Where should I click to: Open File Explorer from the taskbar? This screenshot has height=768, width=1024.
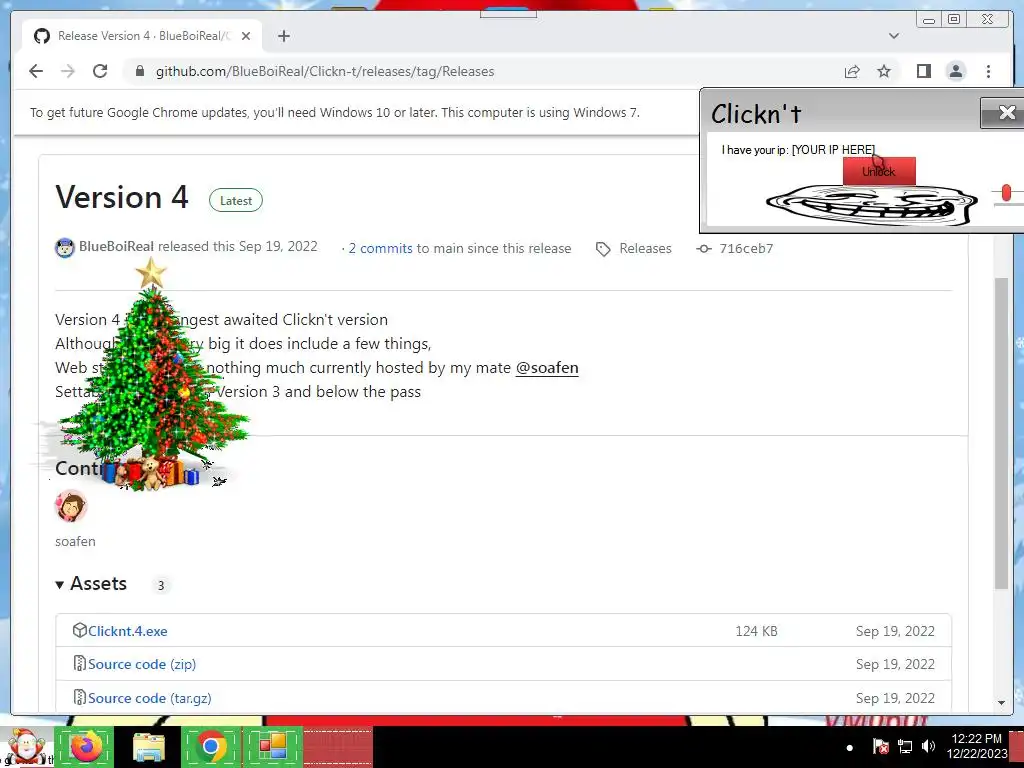coord(149,746)
